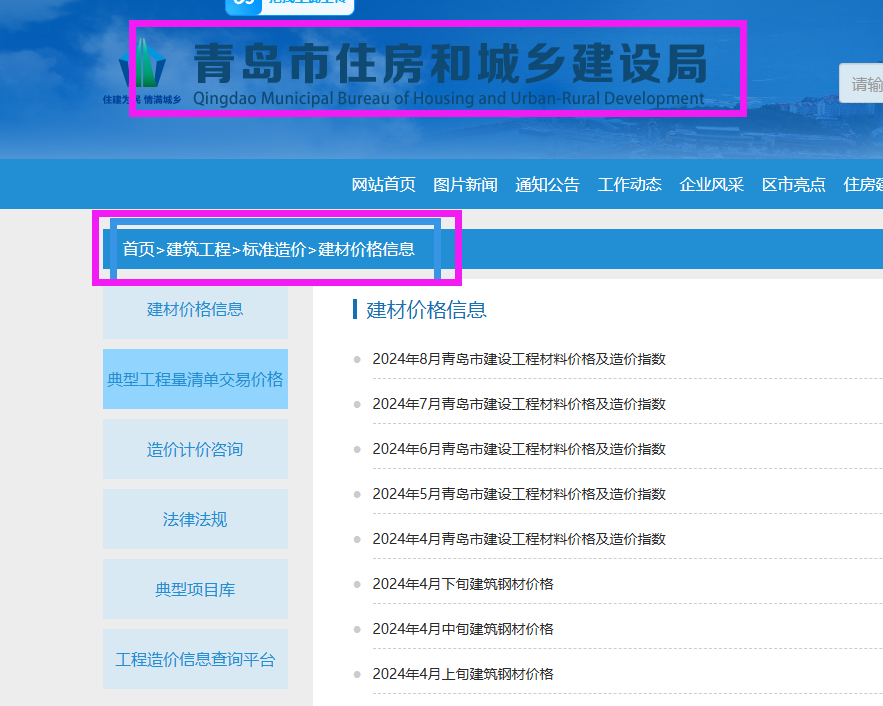This screenshot has width=883, height=706.
Task: Click the 建材价格信息 section heading
Action: pos(426,310)
